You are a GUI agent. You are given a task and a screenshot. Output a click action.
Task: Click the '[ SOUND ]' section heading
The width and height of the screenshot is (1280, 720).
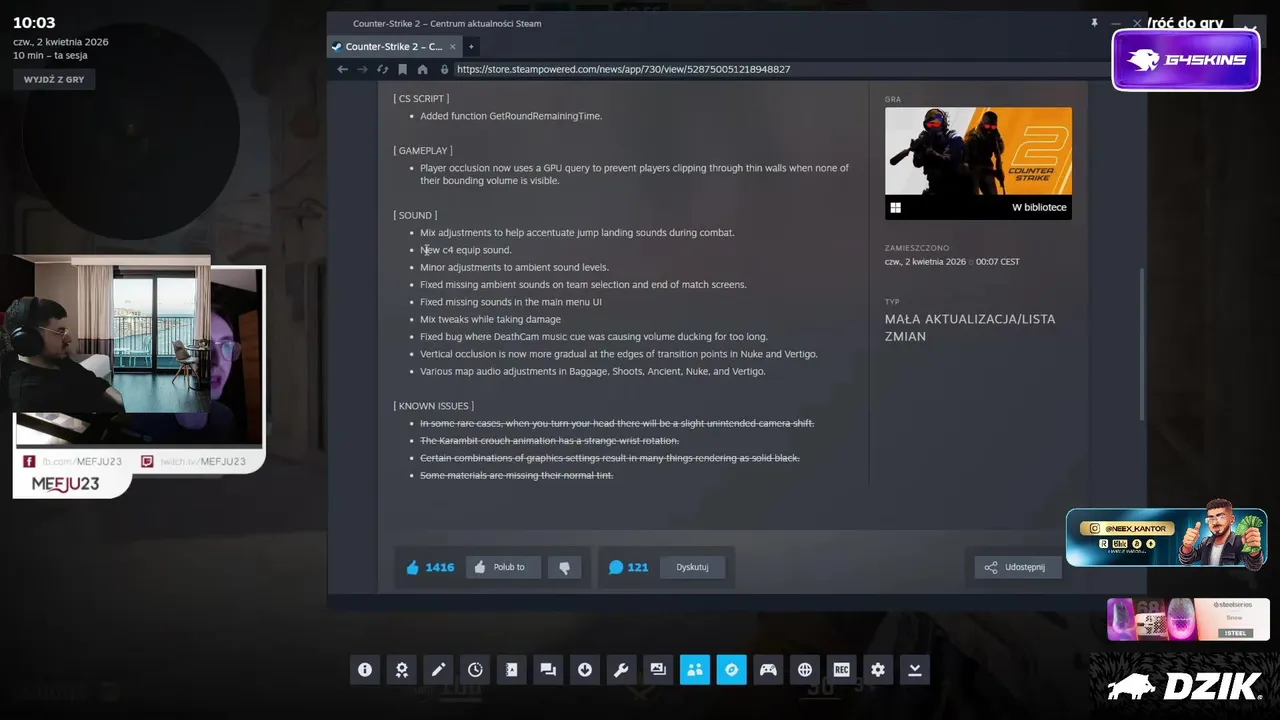[415, 215]
